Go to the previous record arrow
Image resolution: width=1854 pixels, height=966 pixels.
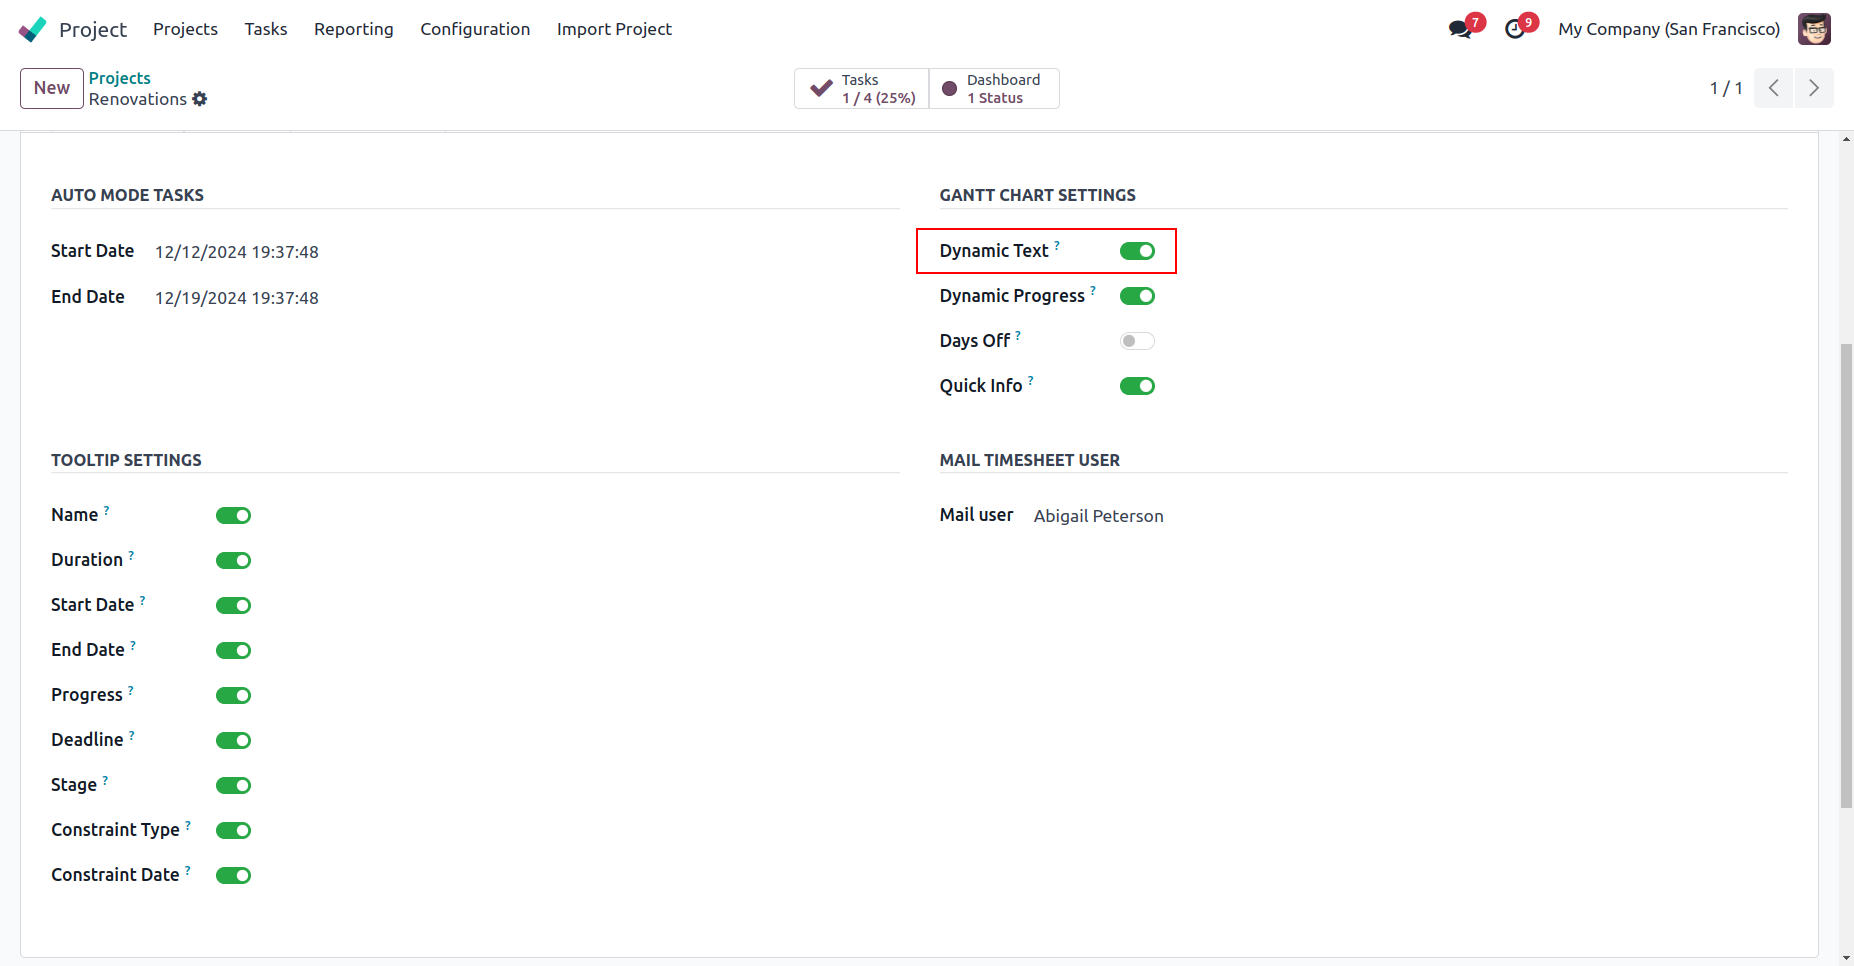pyautogui.click(x=1774, y=88)
